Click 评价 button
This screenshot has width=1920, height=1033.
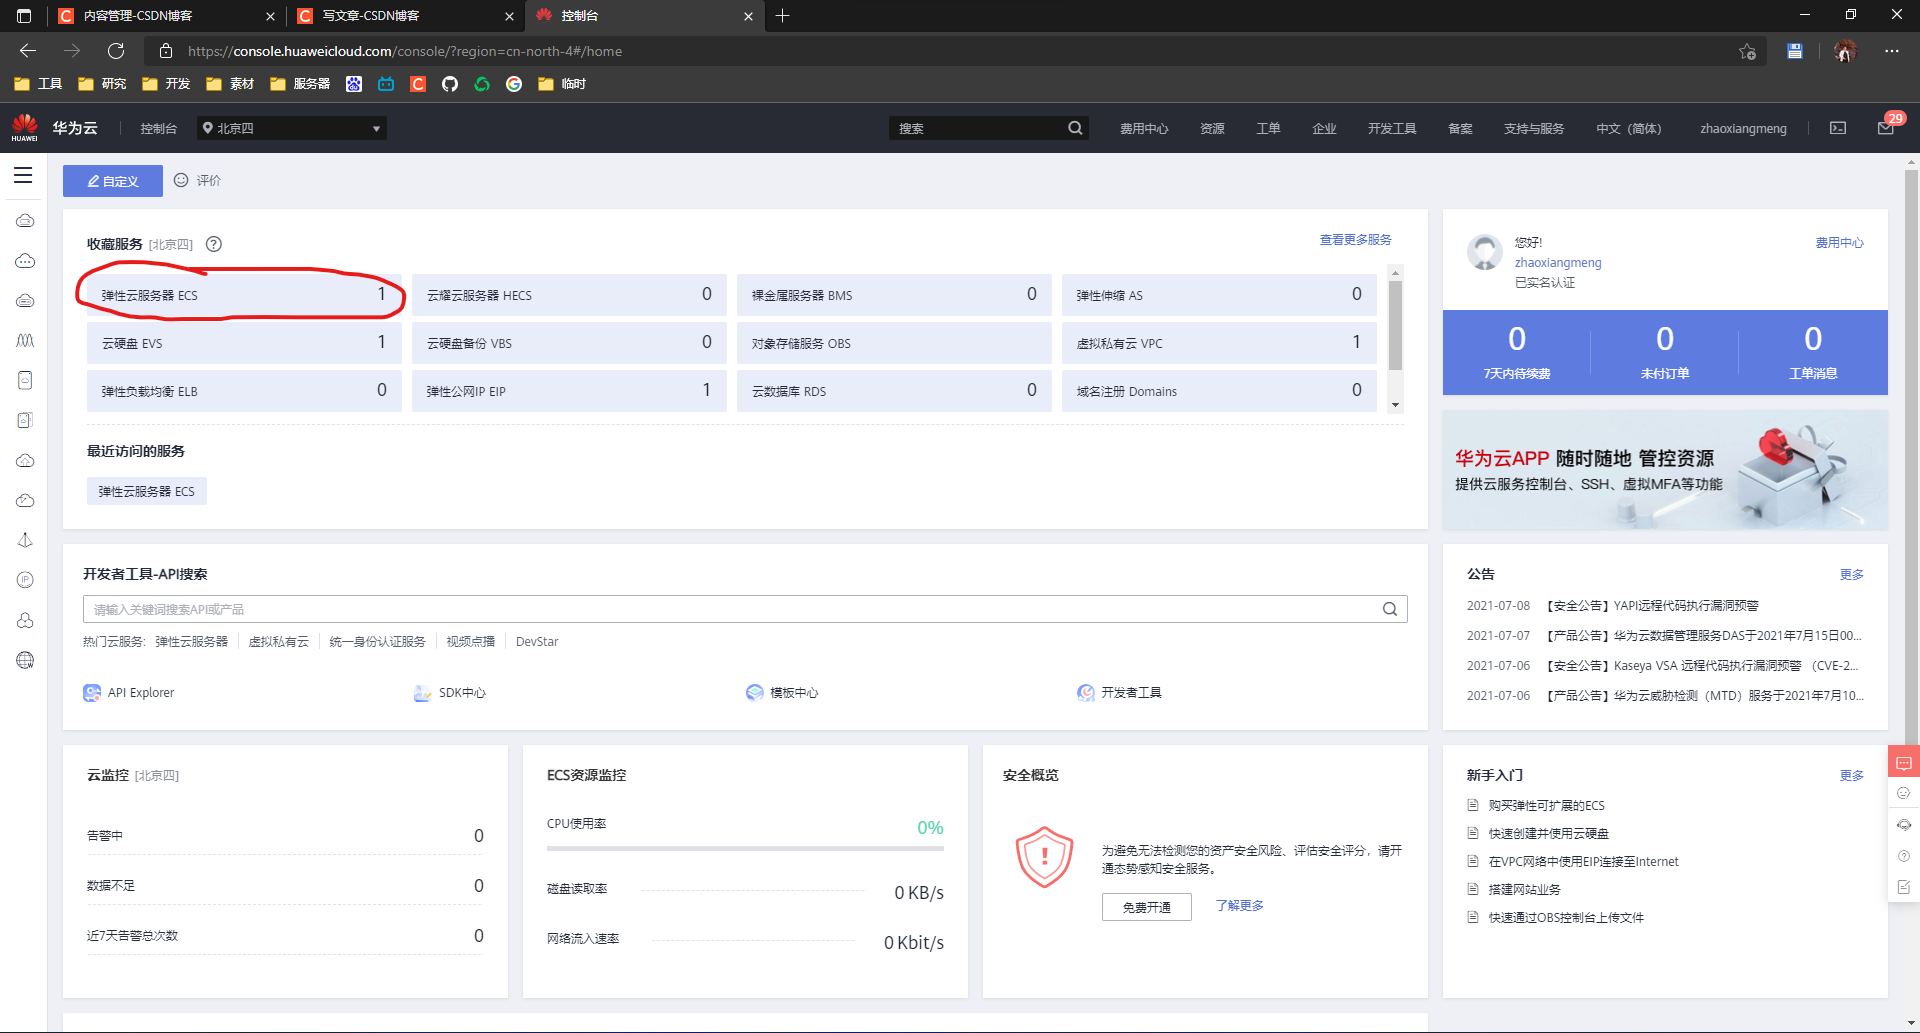click(x=198, y=180)
